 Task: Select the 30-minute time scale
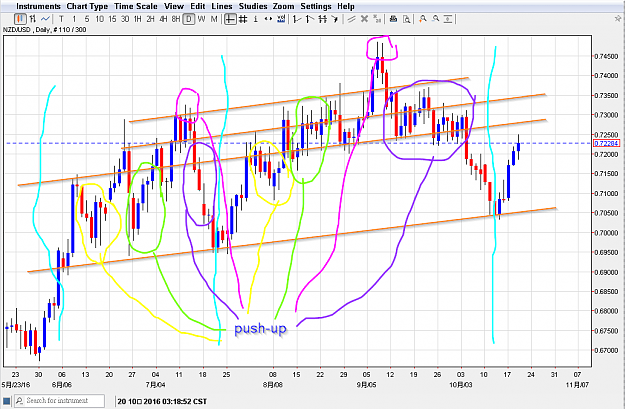coord(125,19)
